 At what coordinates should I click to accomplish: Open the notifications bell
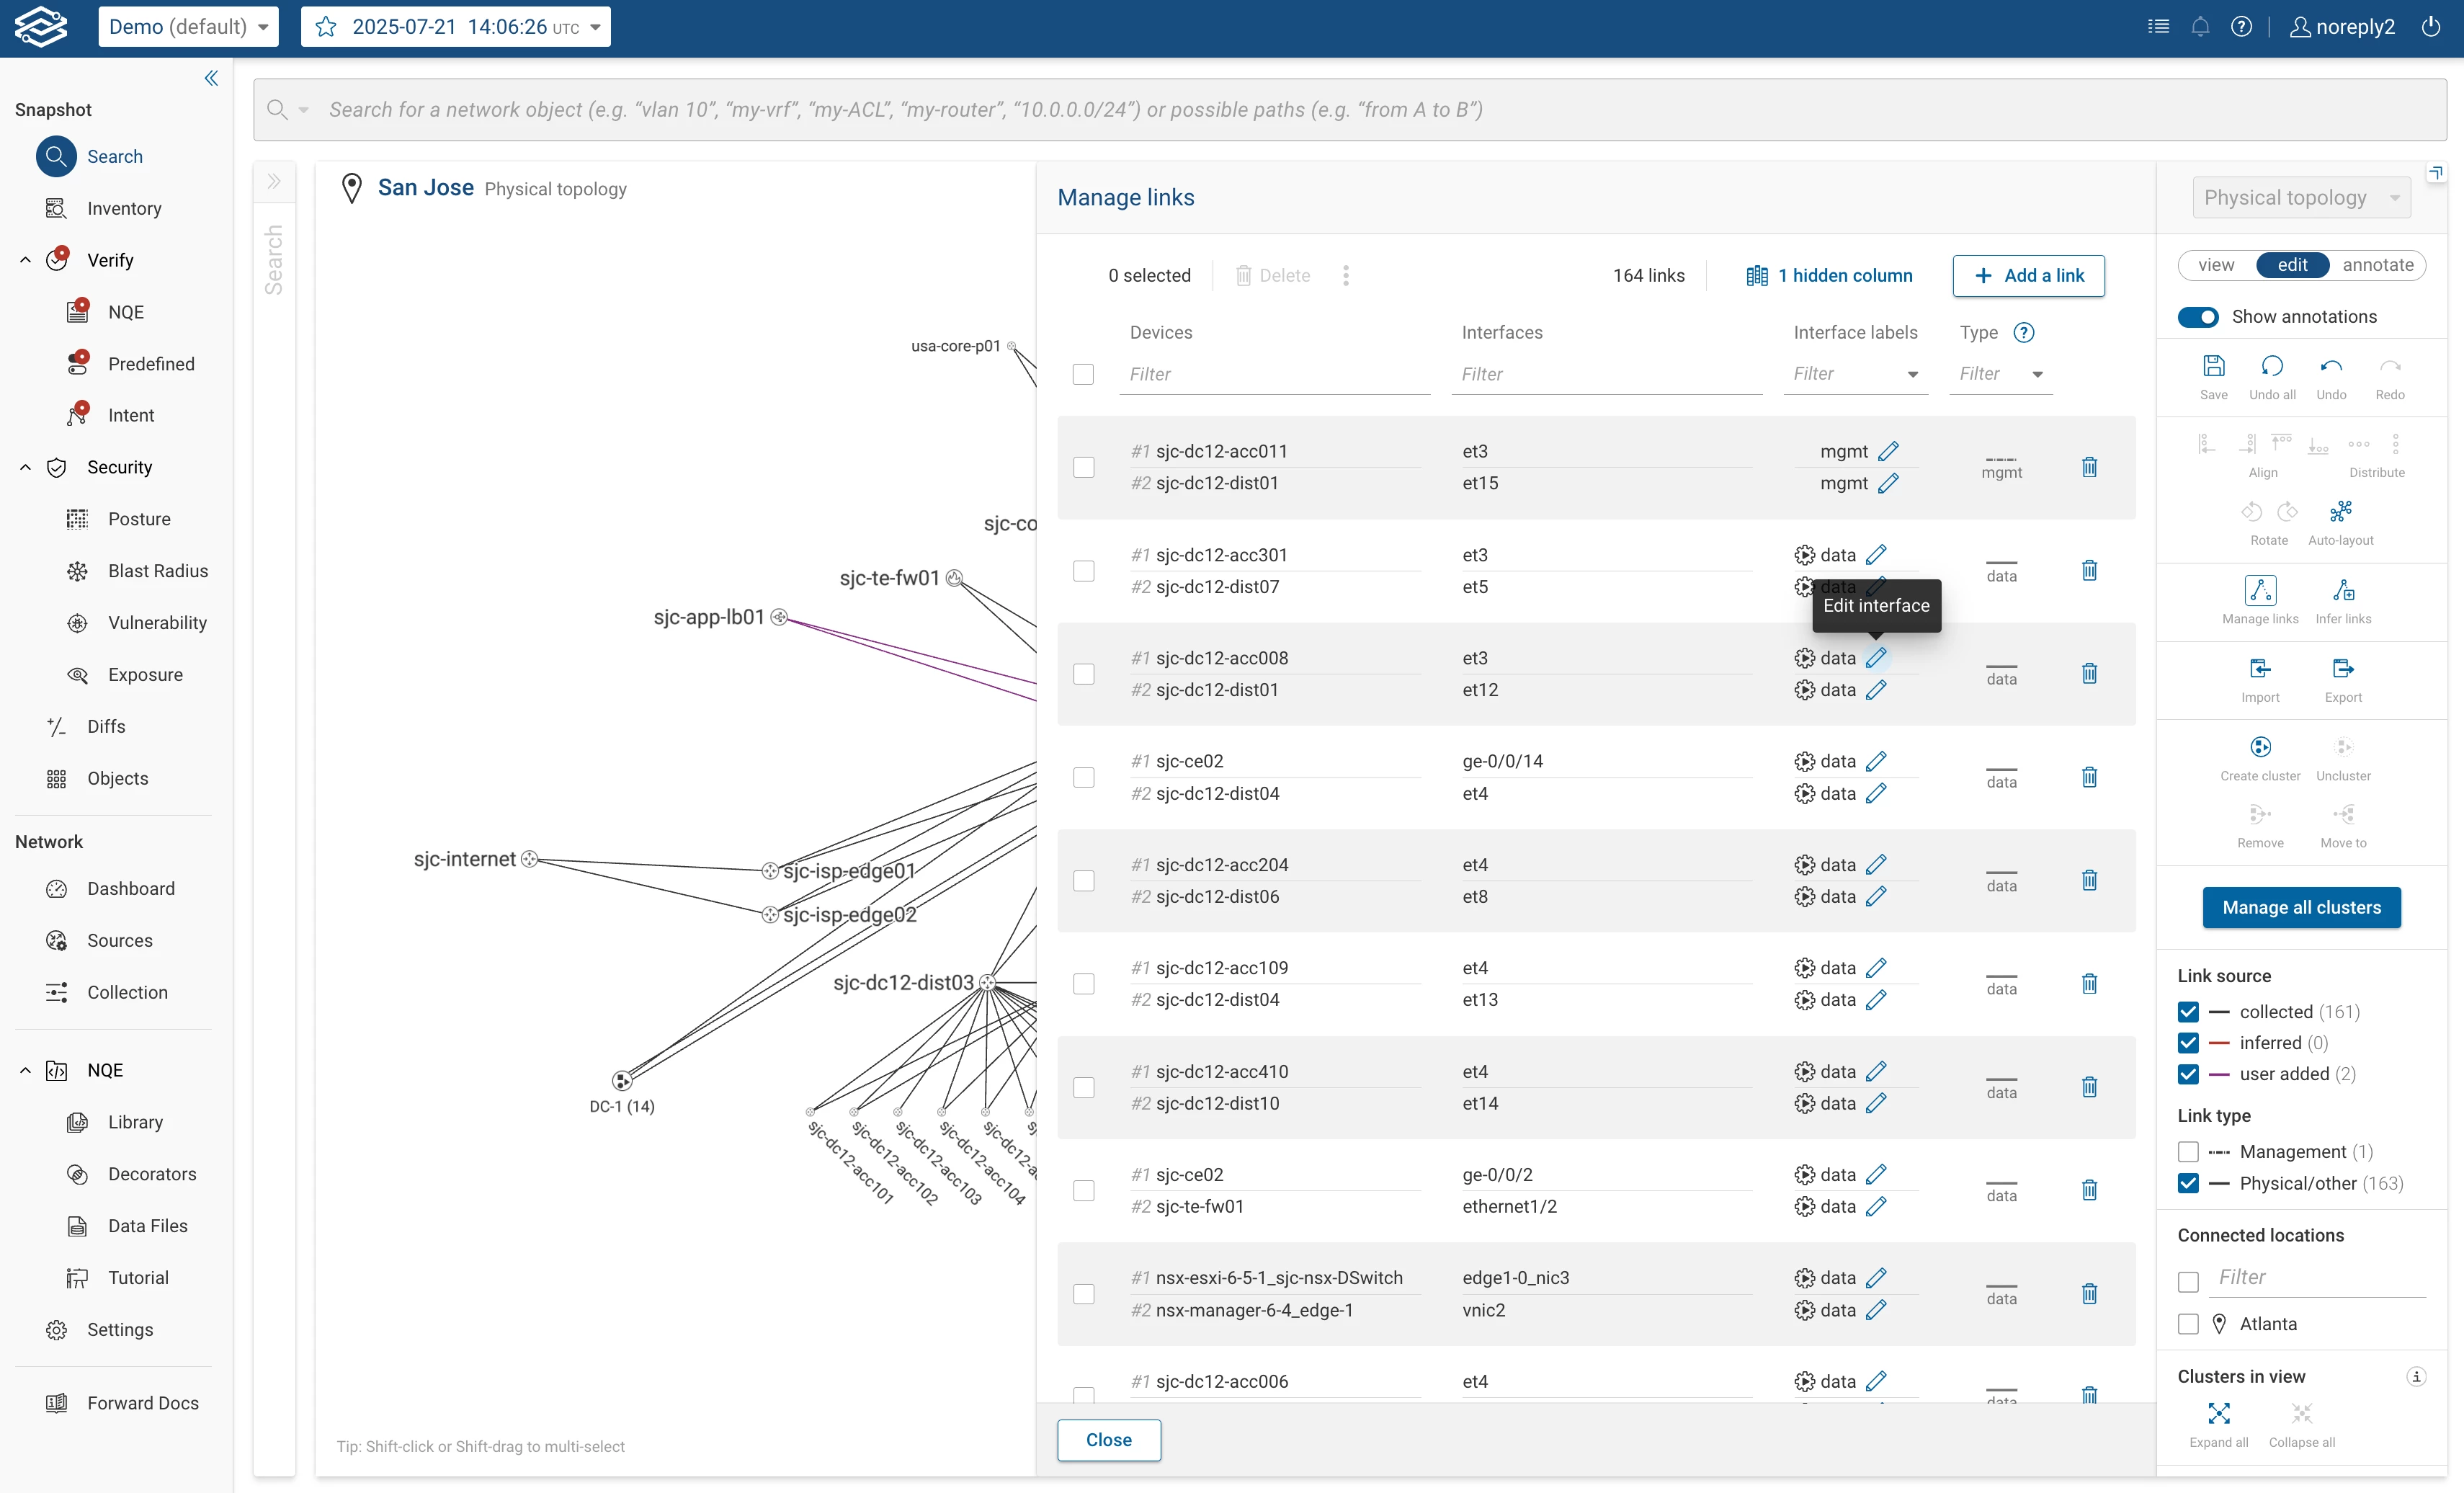click(x=2200, y=27)
